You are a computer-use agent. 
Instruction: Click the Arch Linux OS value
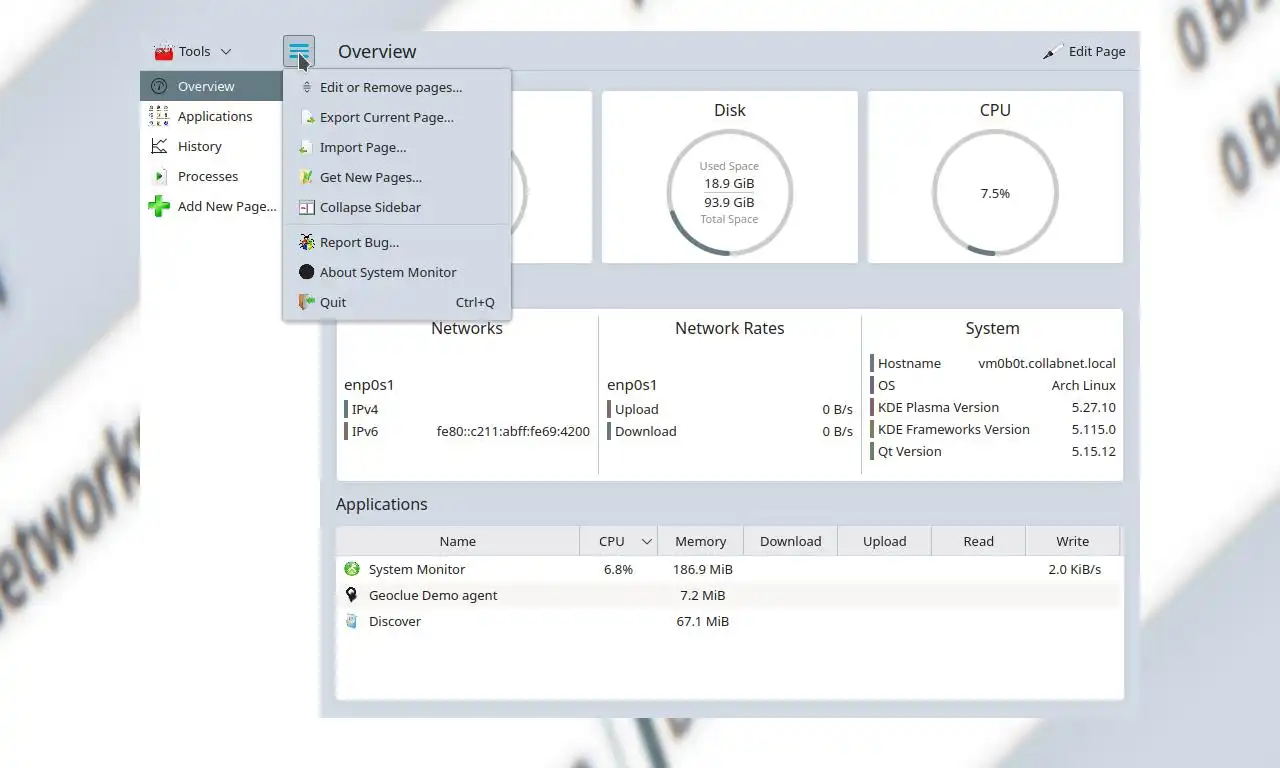tap(1084, 385)
